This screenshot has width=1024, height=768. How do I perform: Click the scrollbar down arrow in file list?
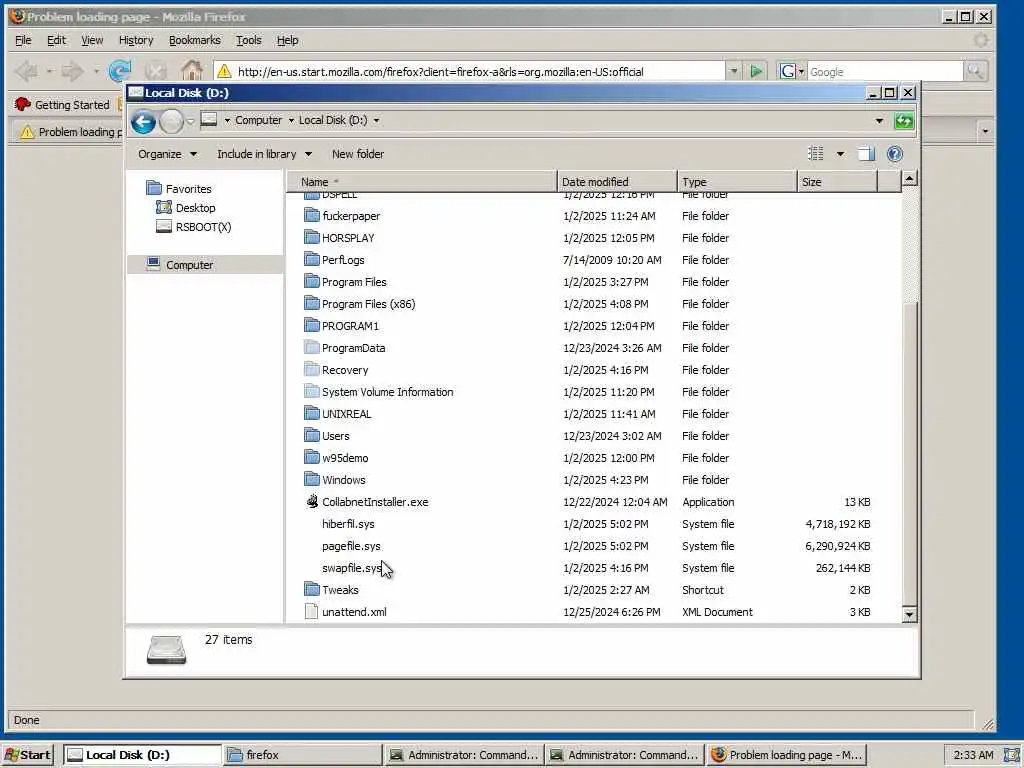point(909,615)
